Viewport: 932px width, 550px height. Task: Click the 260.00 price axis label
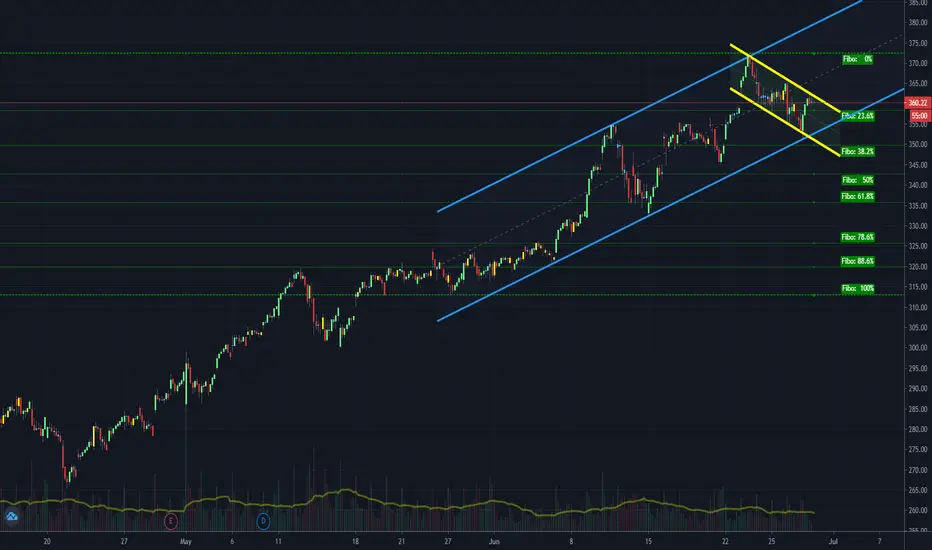(x=918, y=510)
